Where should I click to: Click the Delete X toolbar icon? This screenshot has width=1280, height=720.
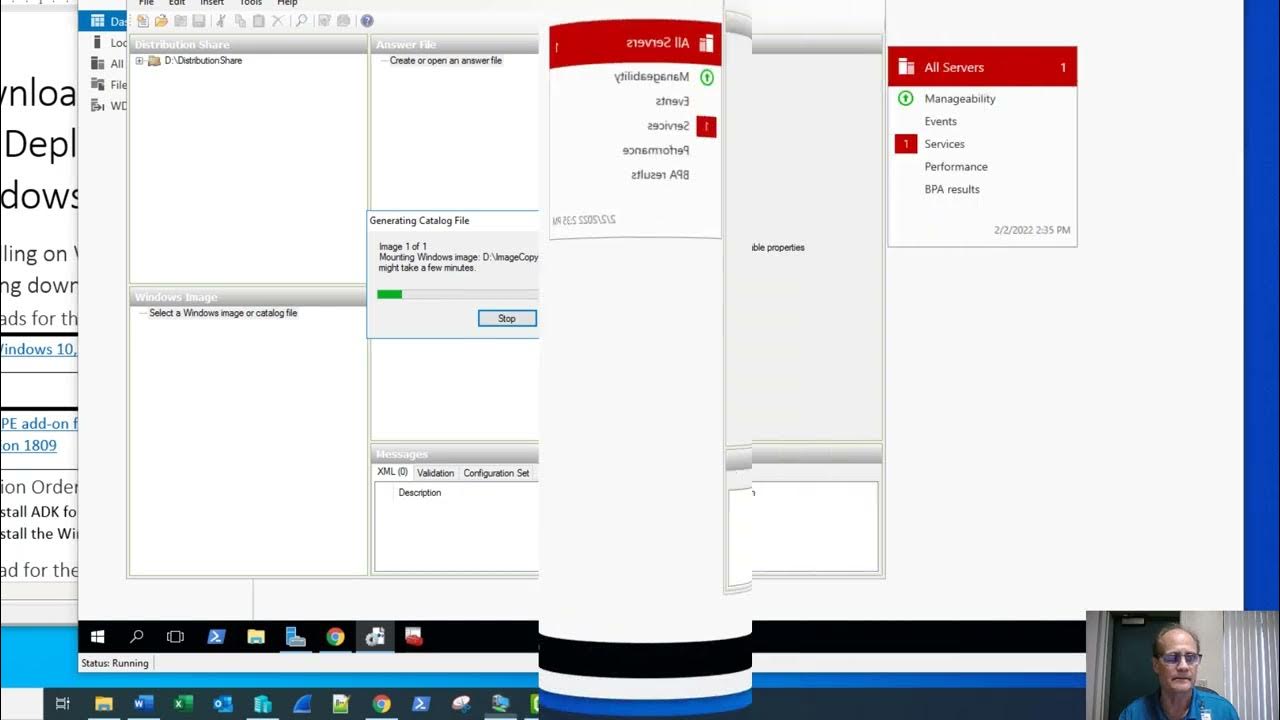[x=278, y=21]
